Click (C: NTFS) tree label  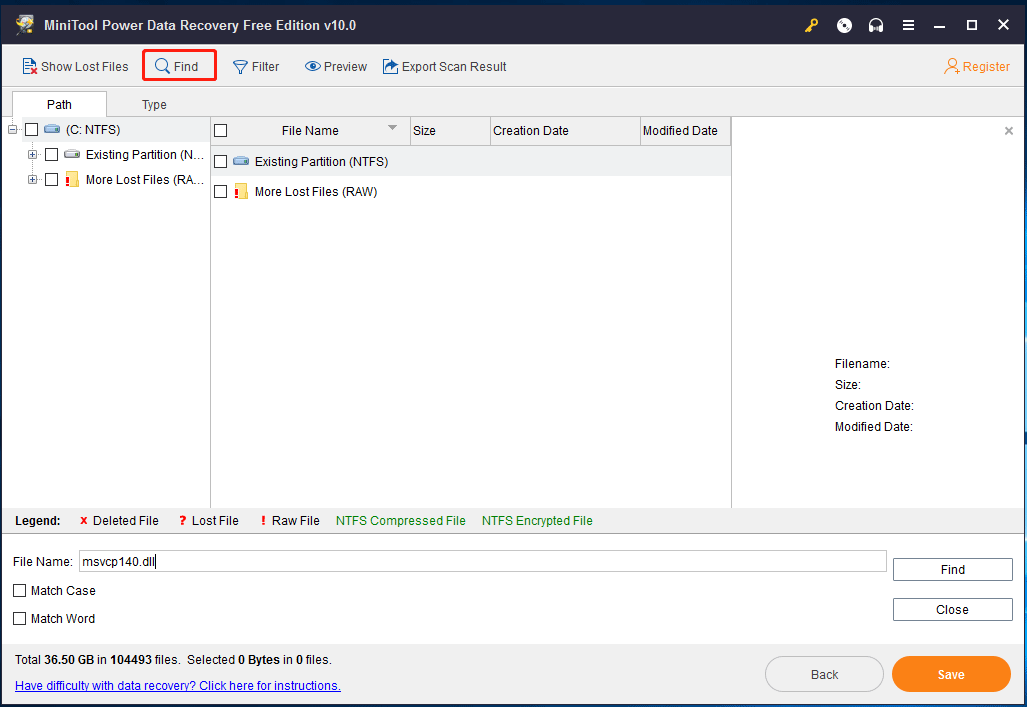[93, 130]
